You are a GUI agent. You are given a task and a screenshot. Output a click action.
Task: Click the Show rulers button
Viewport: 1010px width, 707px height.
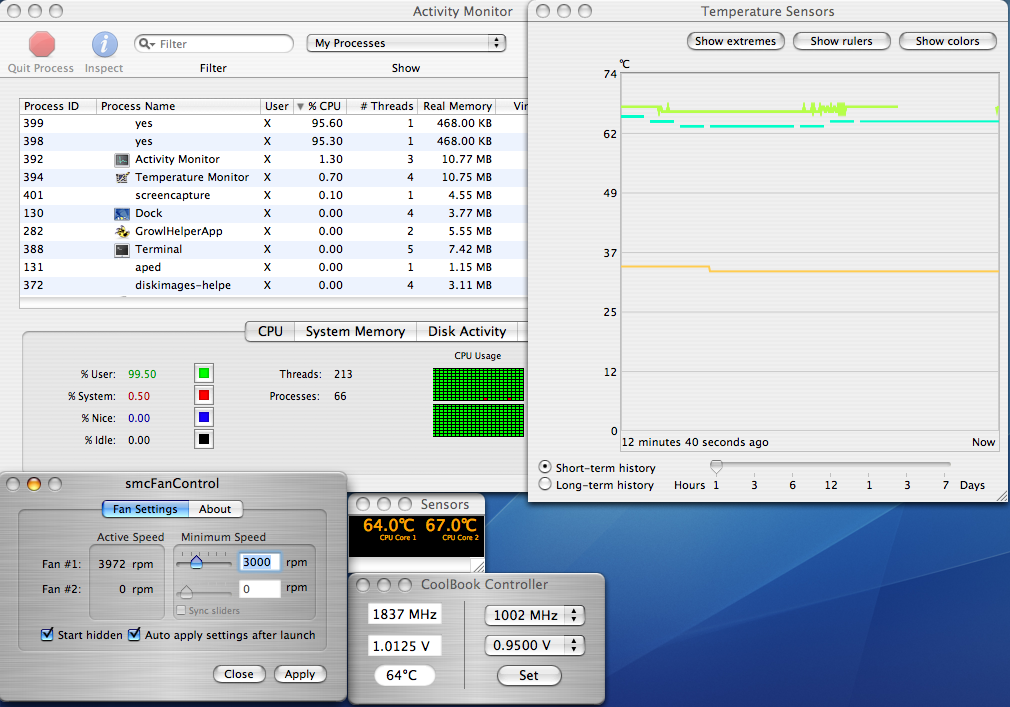841,41
